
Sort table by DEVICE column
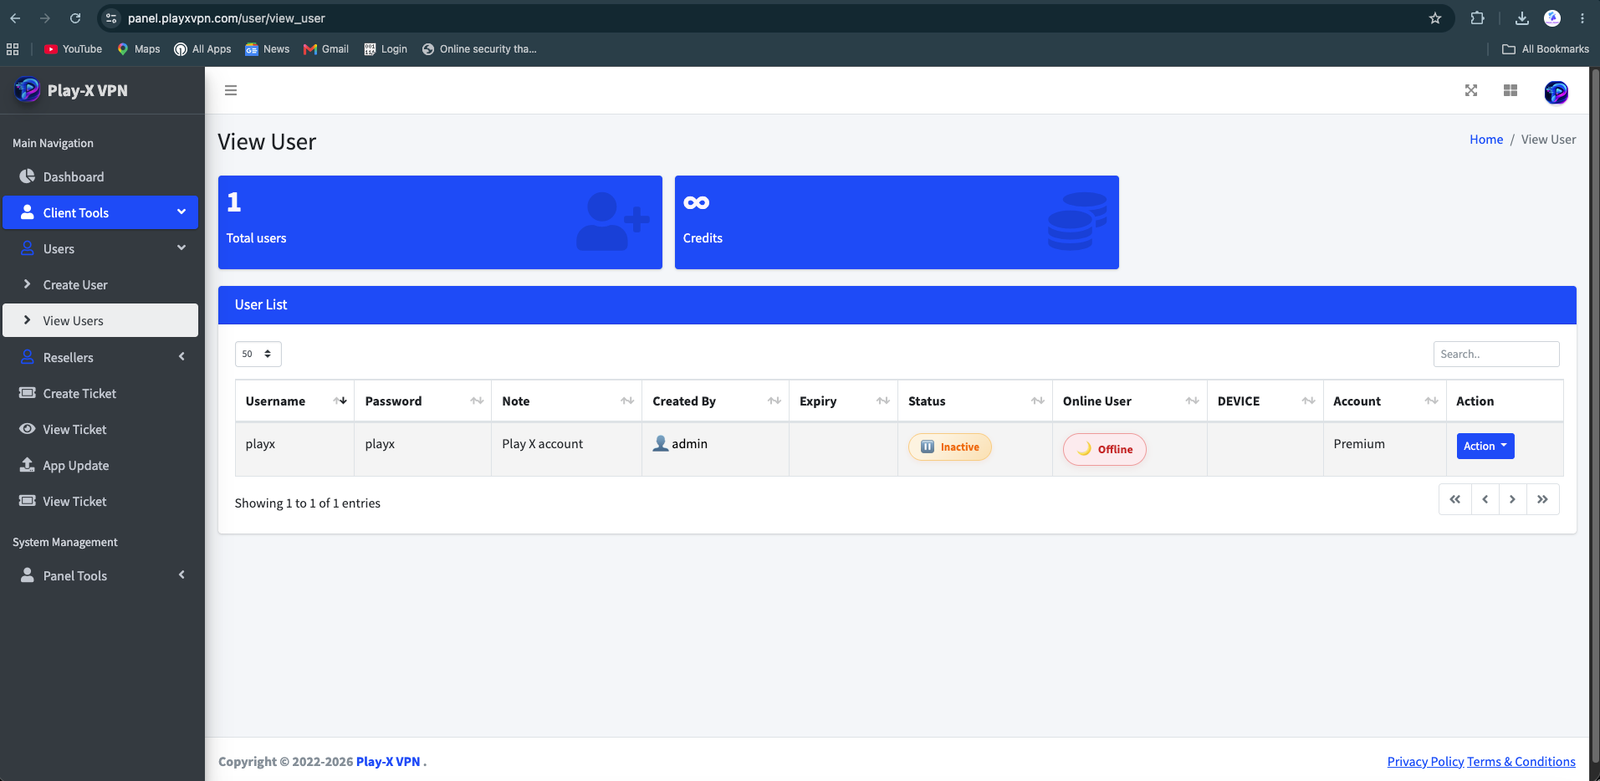pyautogui.click(x=1265, y=401)
